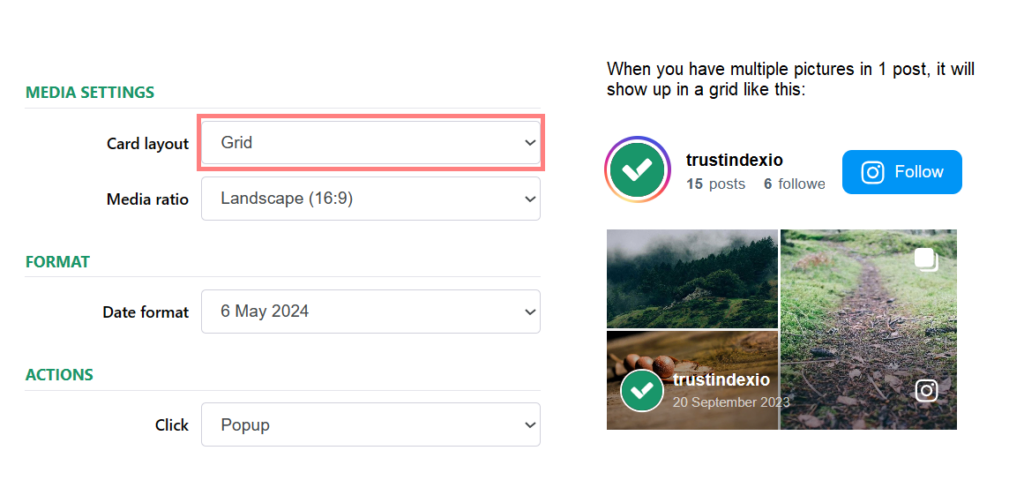The image size is (1024, 503).
Task: Click the 20 September 2023 post date
Action: tap(730, 402)
